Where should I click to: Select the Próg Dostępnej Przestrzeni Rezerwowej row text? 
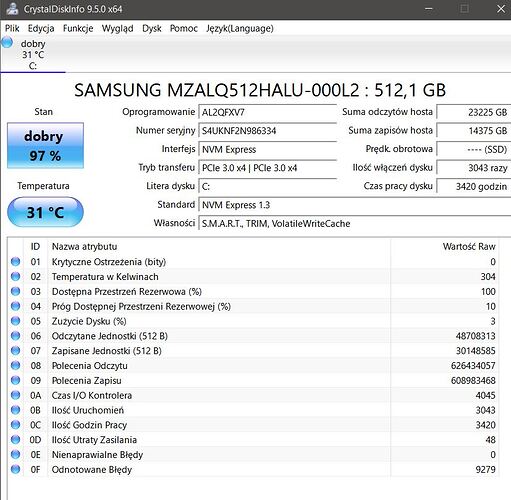pos(141,307)
